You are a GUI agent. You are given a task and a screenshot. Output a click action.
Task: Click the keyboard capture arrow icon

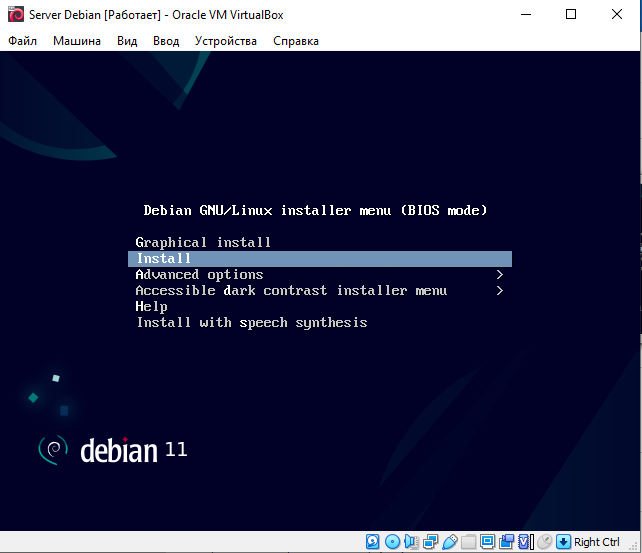click(563, 542)
